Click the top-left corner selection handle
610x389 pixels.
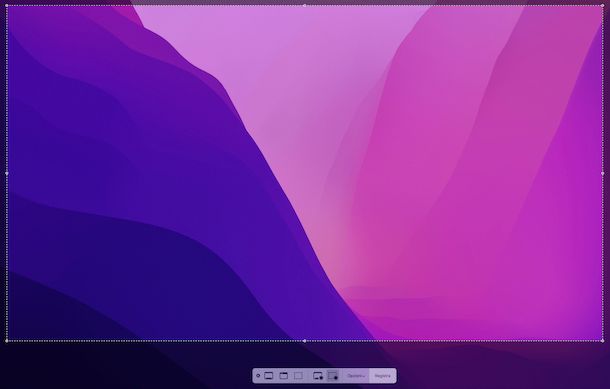7,6
